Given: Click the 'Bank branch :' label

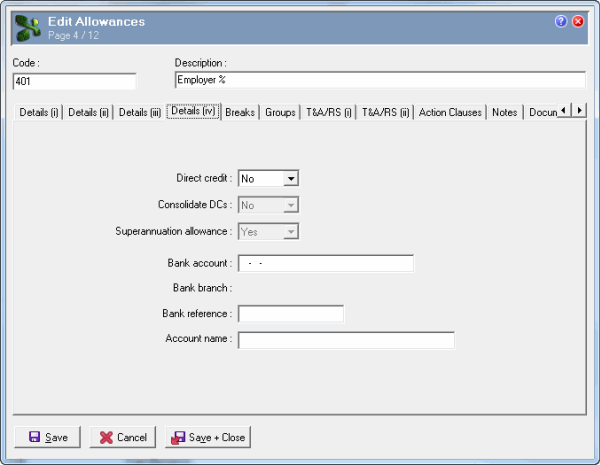Looking at the screenshot, I should point(202,287).
